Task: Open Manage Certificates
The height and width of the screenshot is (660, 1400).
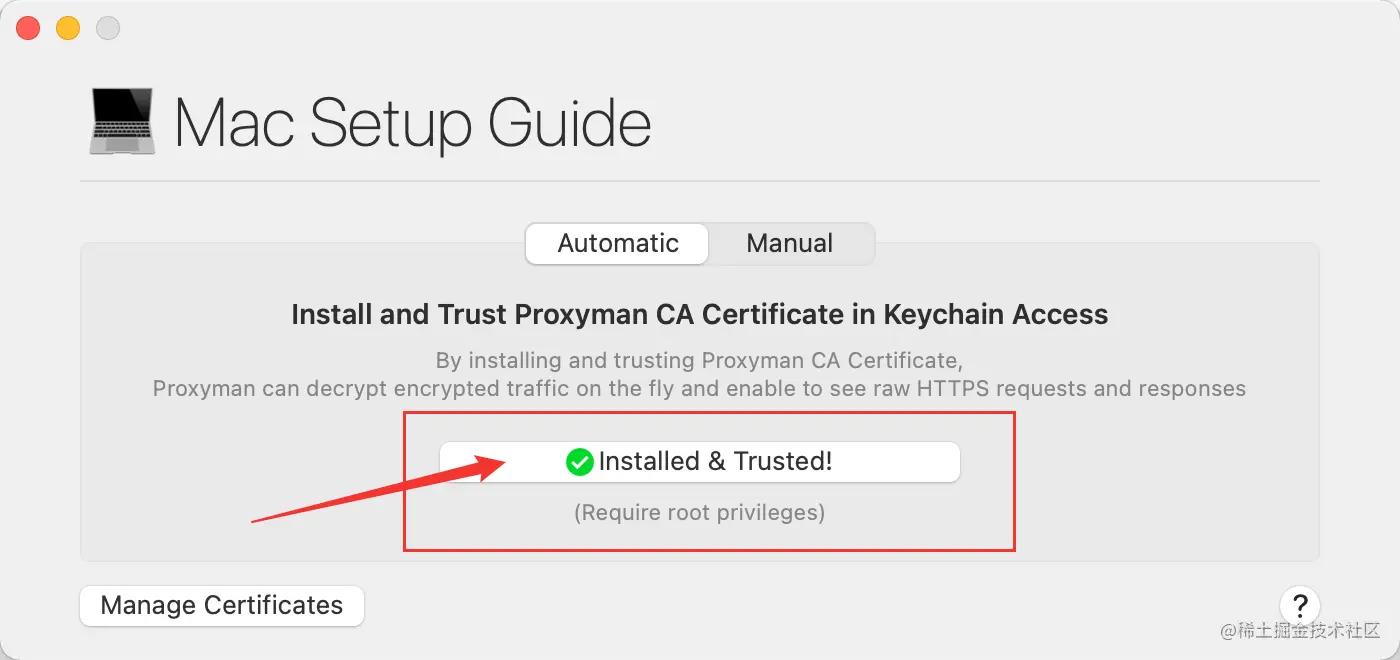Action: 222,605
